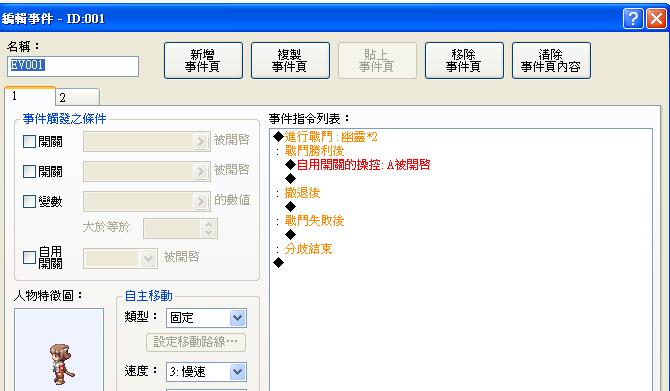This screenshot has width=670, height=391.
Task: Click the 新增事件頁 button
Action: click(203, 61)
